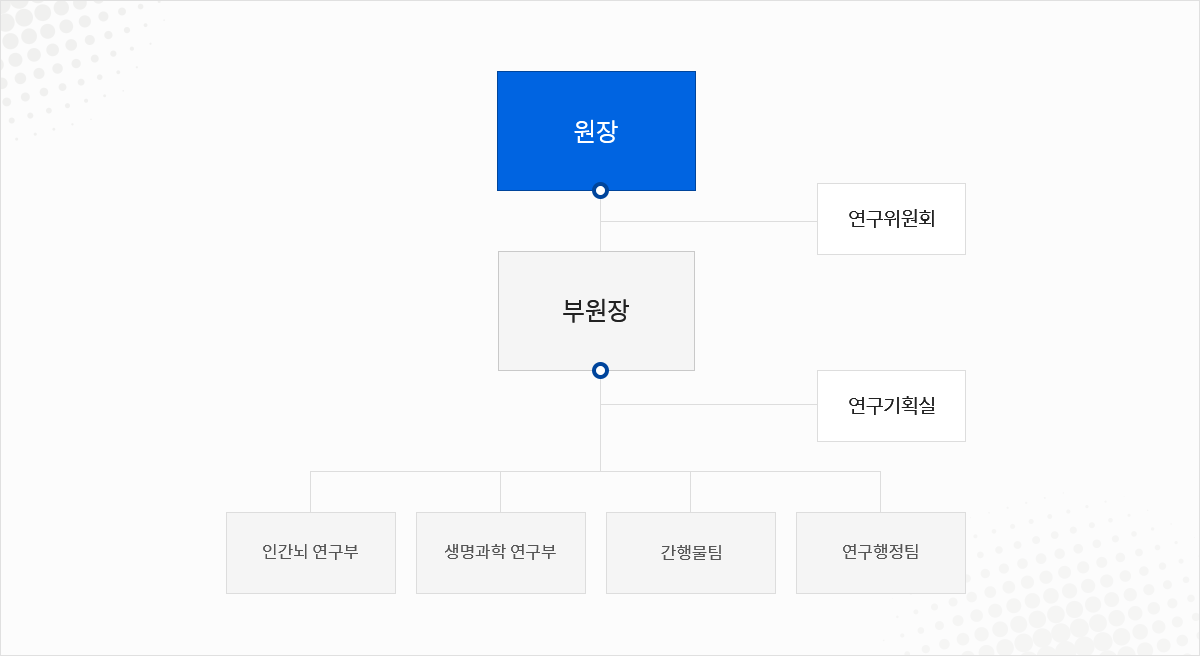Click vertical connector above 연구행정팀
1200x656 pixels.
tap(881, 492)
